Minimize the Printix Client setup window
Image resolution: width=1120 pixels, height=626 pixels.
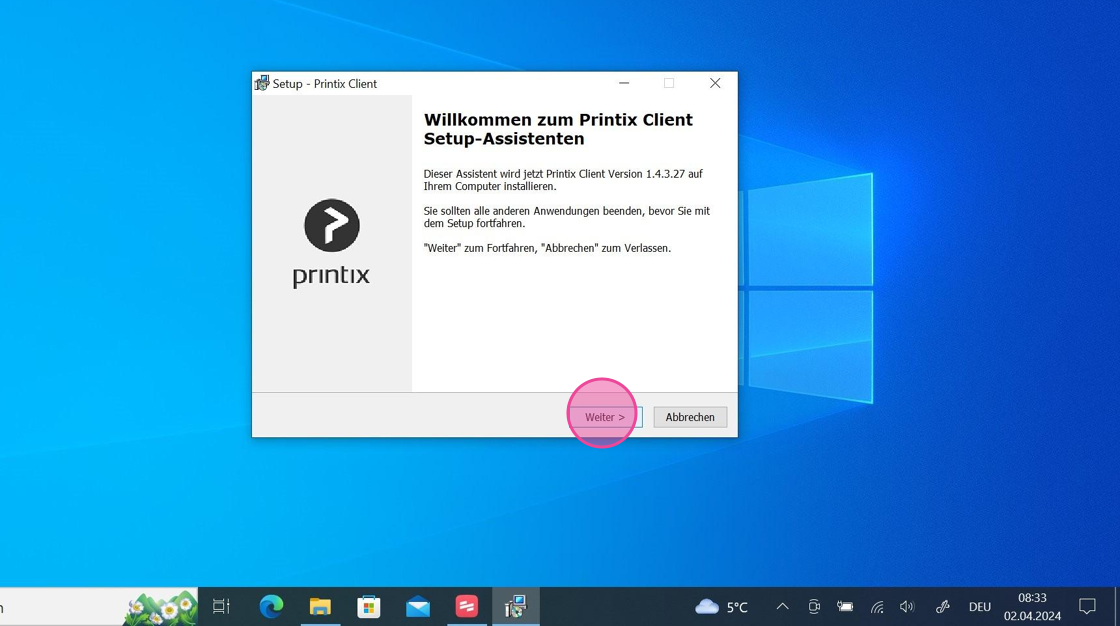point(624,83)
